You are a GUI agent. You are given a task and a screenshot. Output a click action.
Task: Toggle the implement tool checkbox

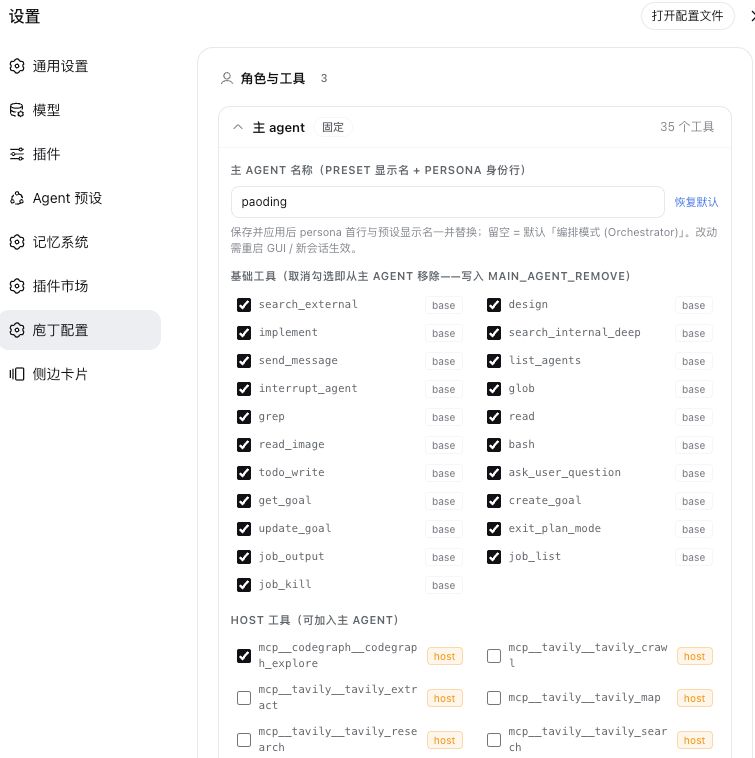(244, 333)
